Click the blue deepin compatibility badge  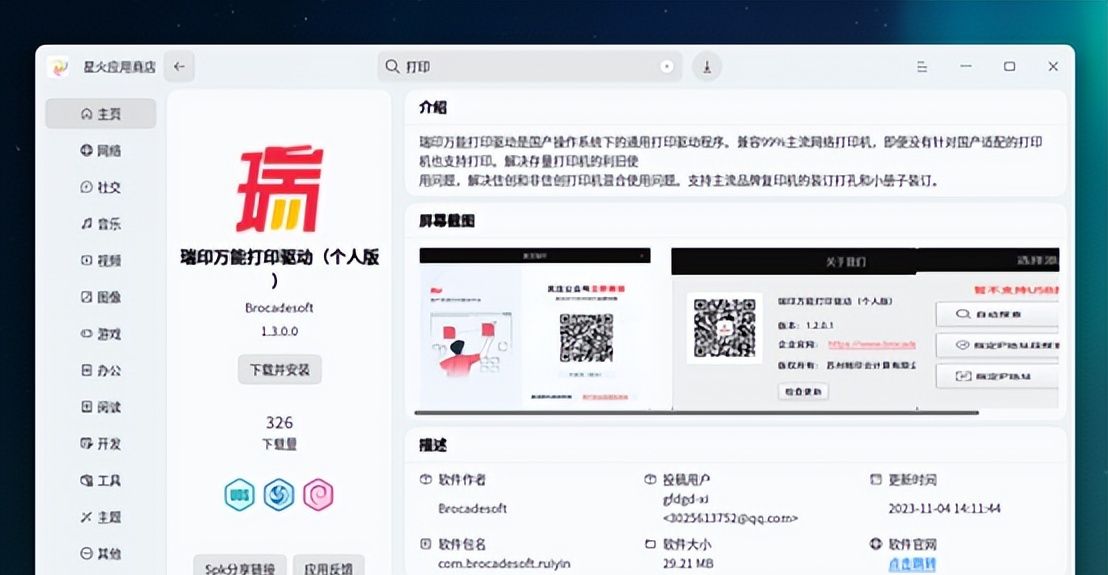[x=279, y=495]
